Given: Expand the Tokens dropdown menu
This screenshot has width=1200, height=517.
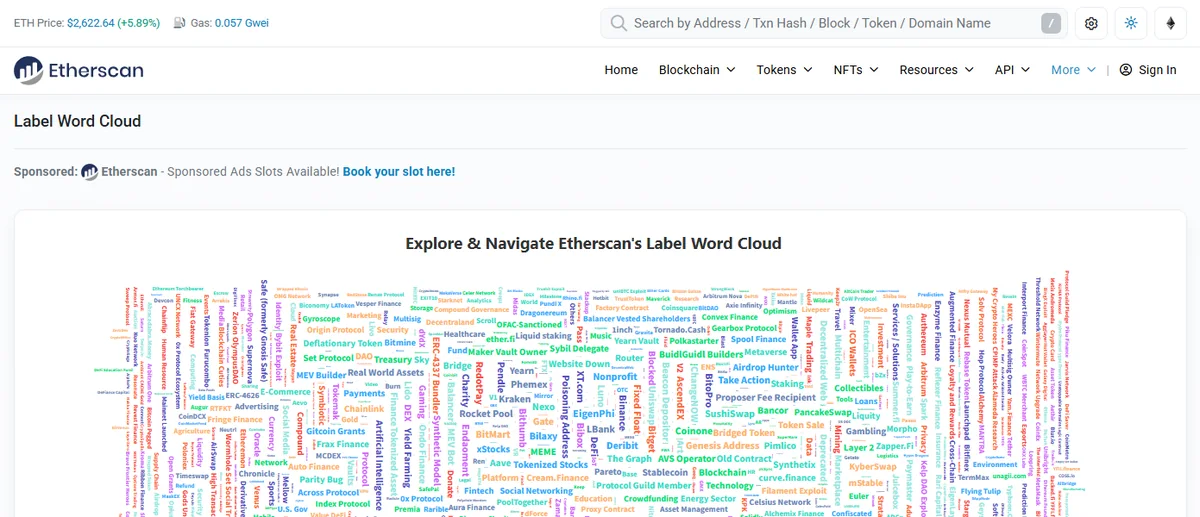Looking at the screenshot, I should pos(784,70).
